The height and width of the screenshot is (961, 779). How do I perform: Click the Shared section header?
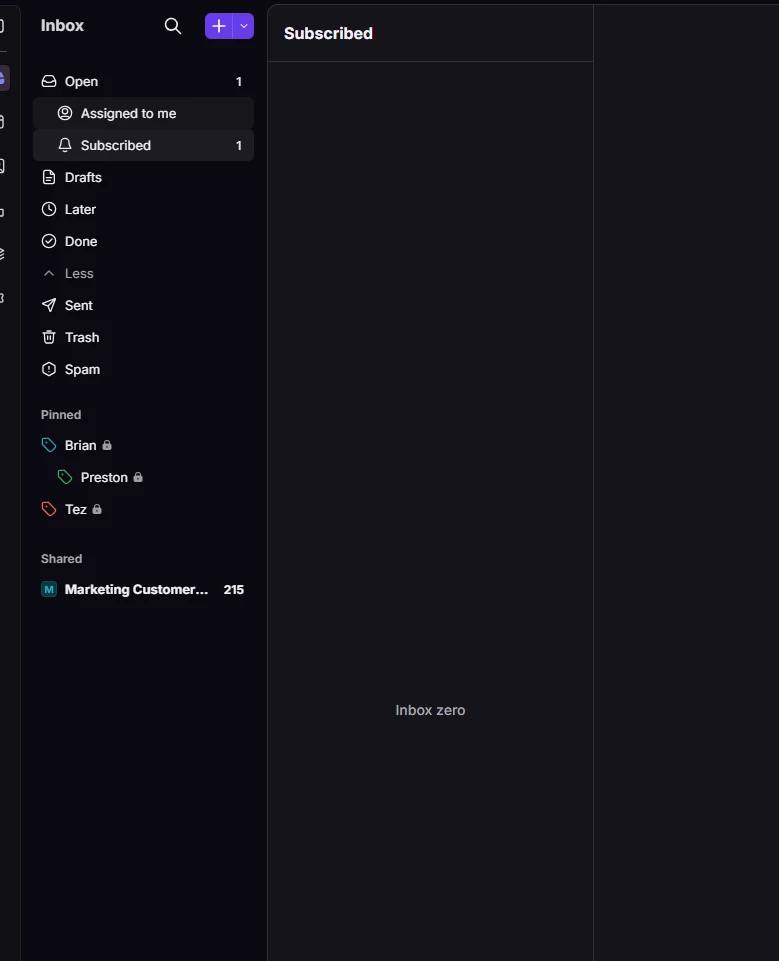click(x=61, y=558)
